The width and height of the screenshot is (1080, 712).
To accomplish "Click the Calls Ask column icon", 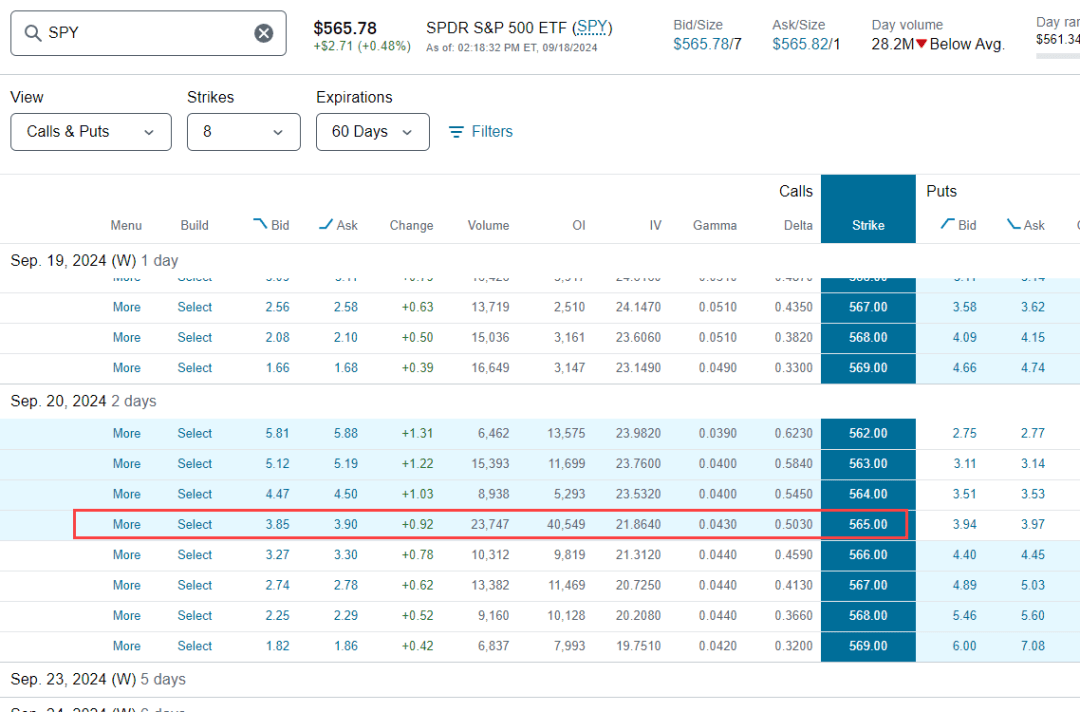I will pyautogui.click(x=326, y=224).
